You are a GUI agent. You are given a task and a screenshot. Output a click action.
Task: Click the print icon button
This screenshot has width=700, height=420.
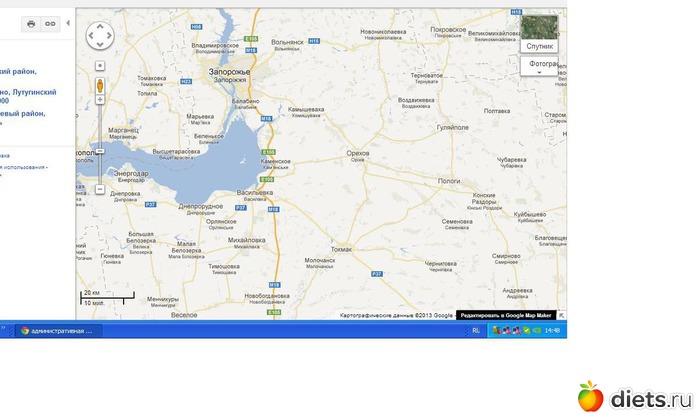tap(31, 23)
